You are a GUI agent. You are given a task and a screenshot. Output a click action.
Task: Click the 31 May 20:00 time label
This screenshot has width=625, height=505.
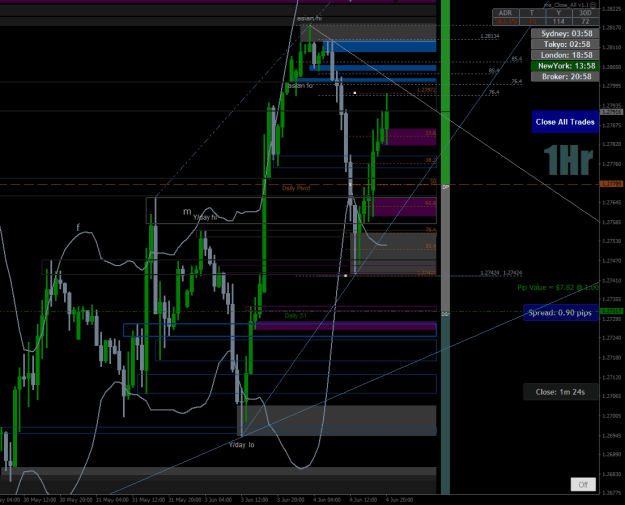(185, 500)
